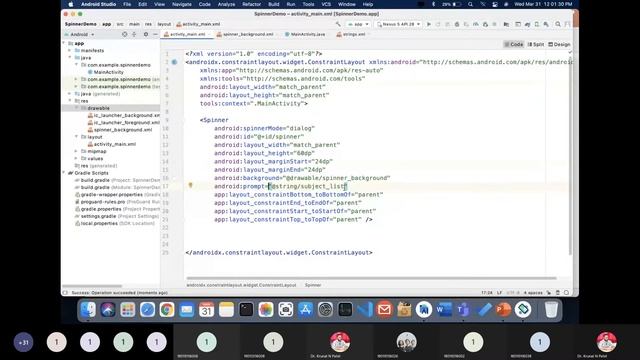
Task: Click the locate target icon in Project panel
Action: tap(124, 35)
